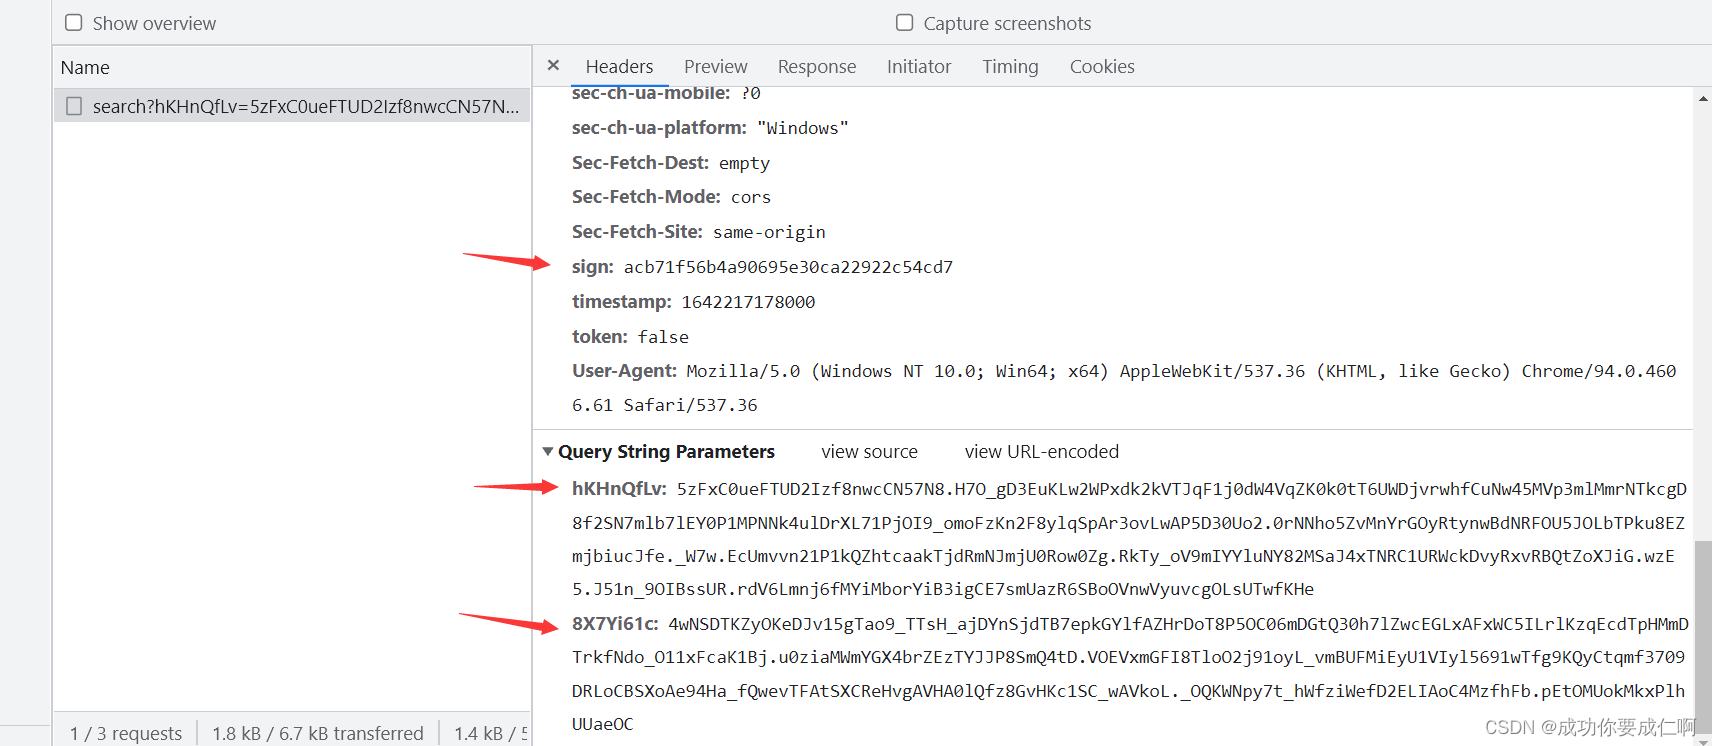Select the search?hKHnQfLv request row

[292, 106]
